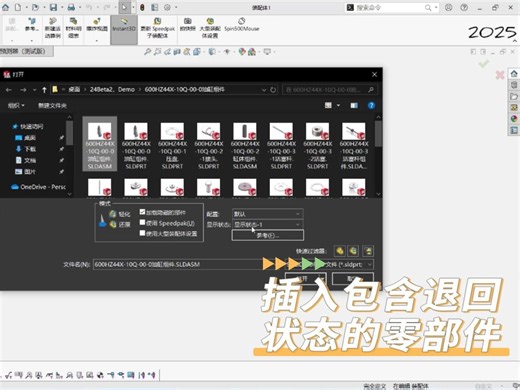Click the Edit Appearance color ball icon
Screen dimensions: 520x390
pyautogui.click(x=242, y=52)
